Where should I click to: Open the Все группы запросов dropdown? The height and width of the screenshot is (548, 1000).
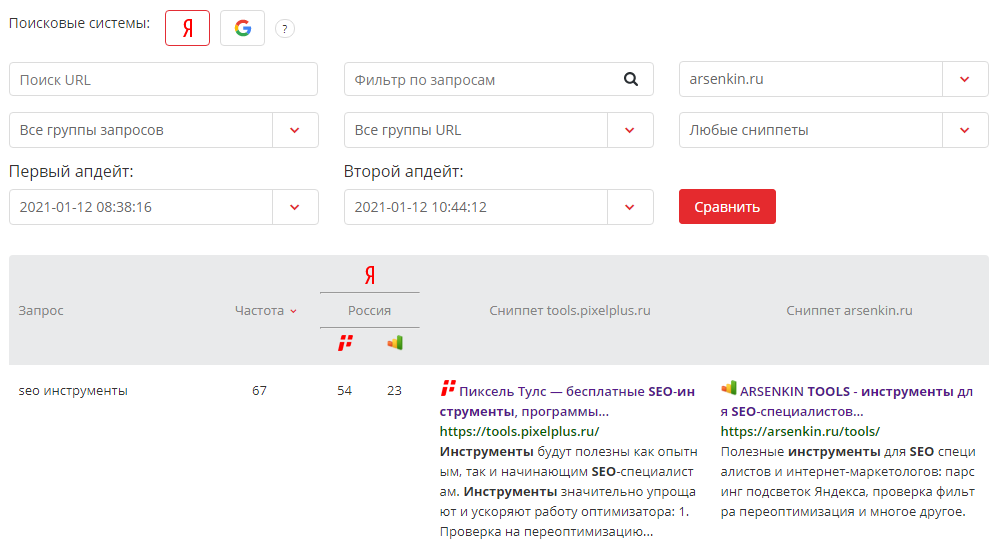[163, 130]
